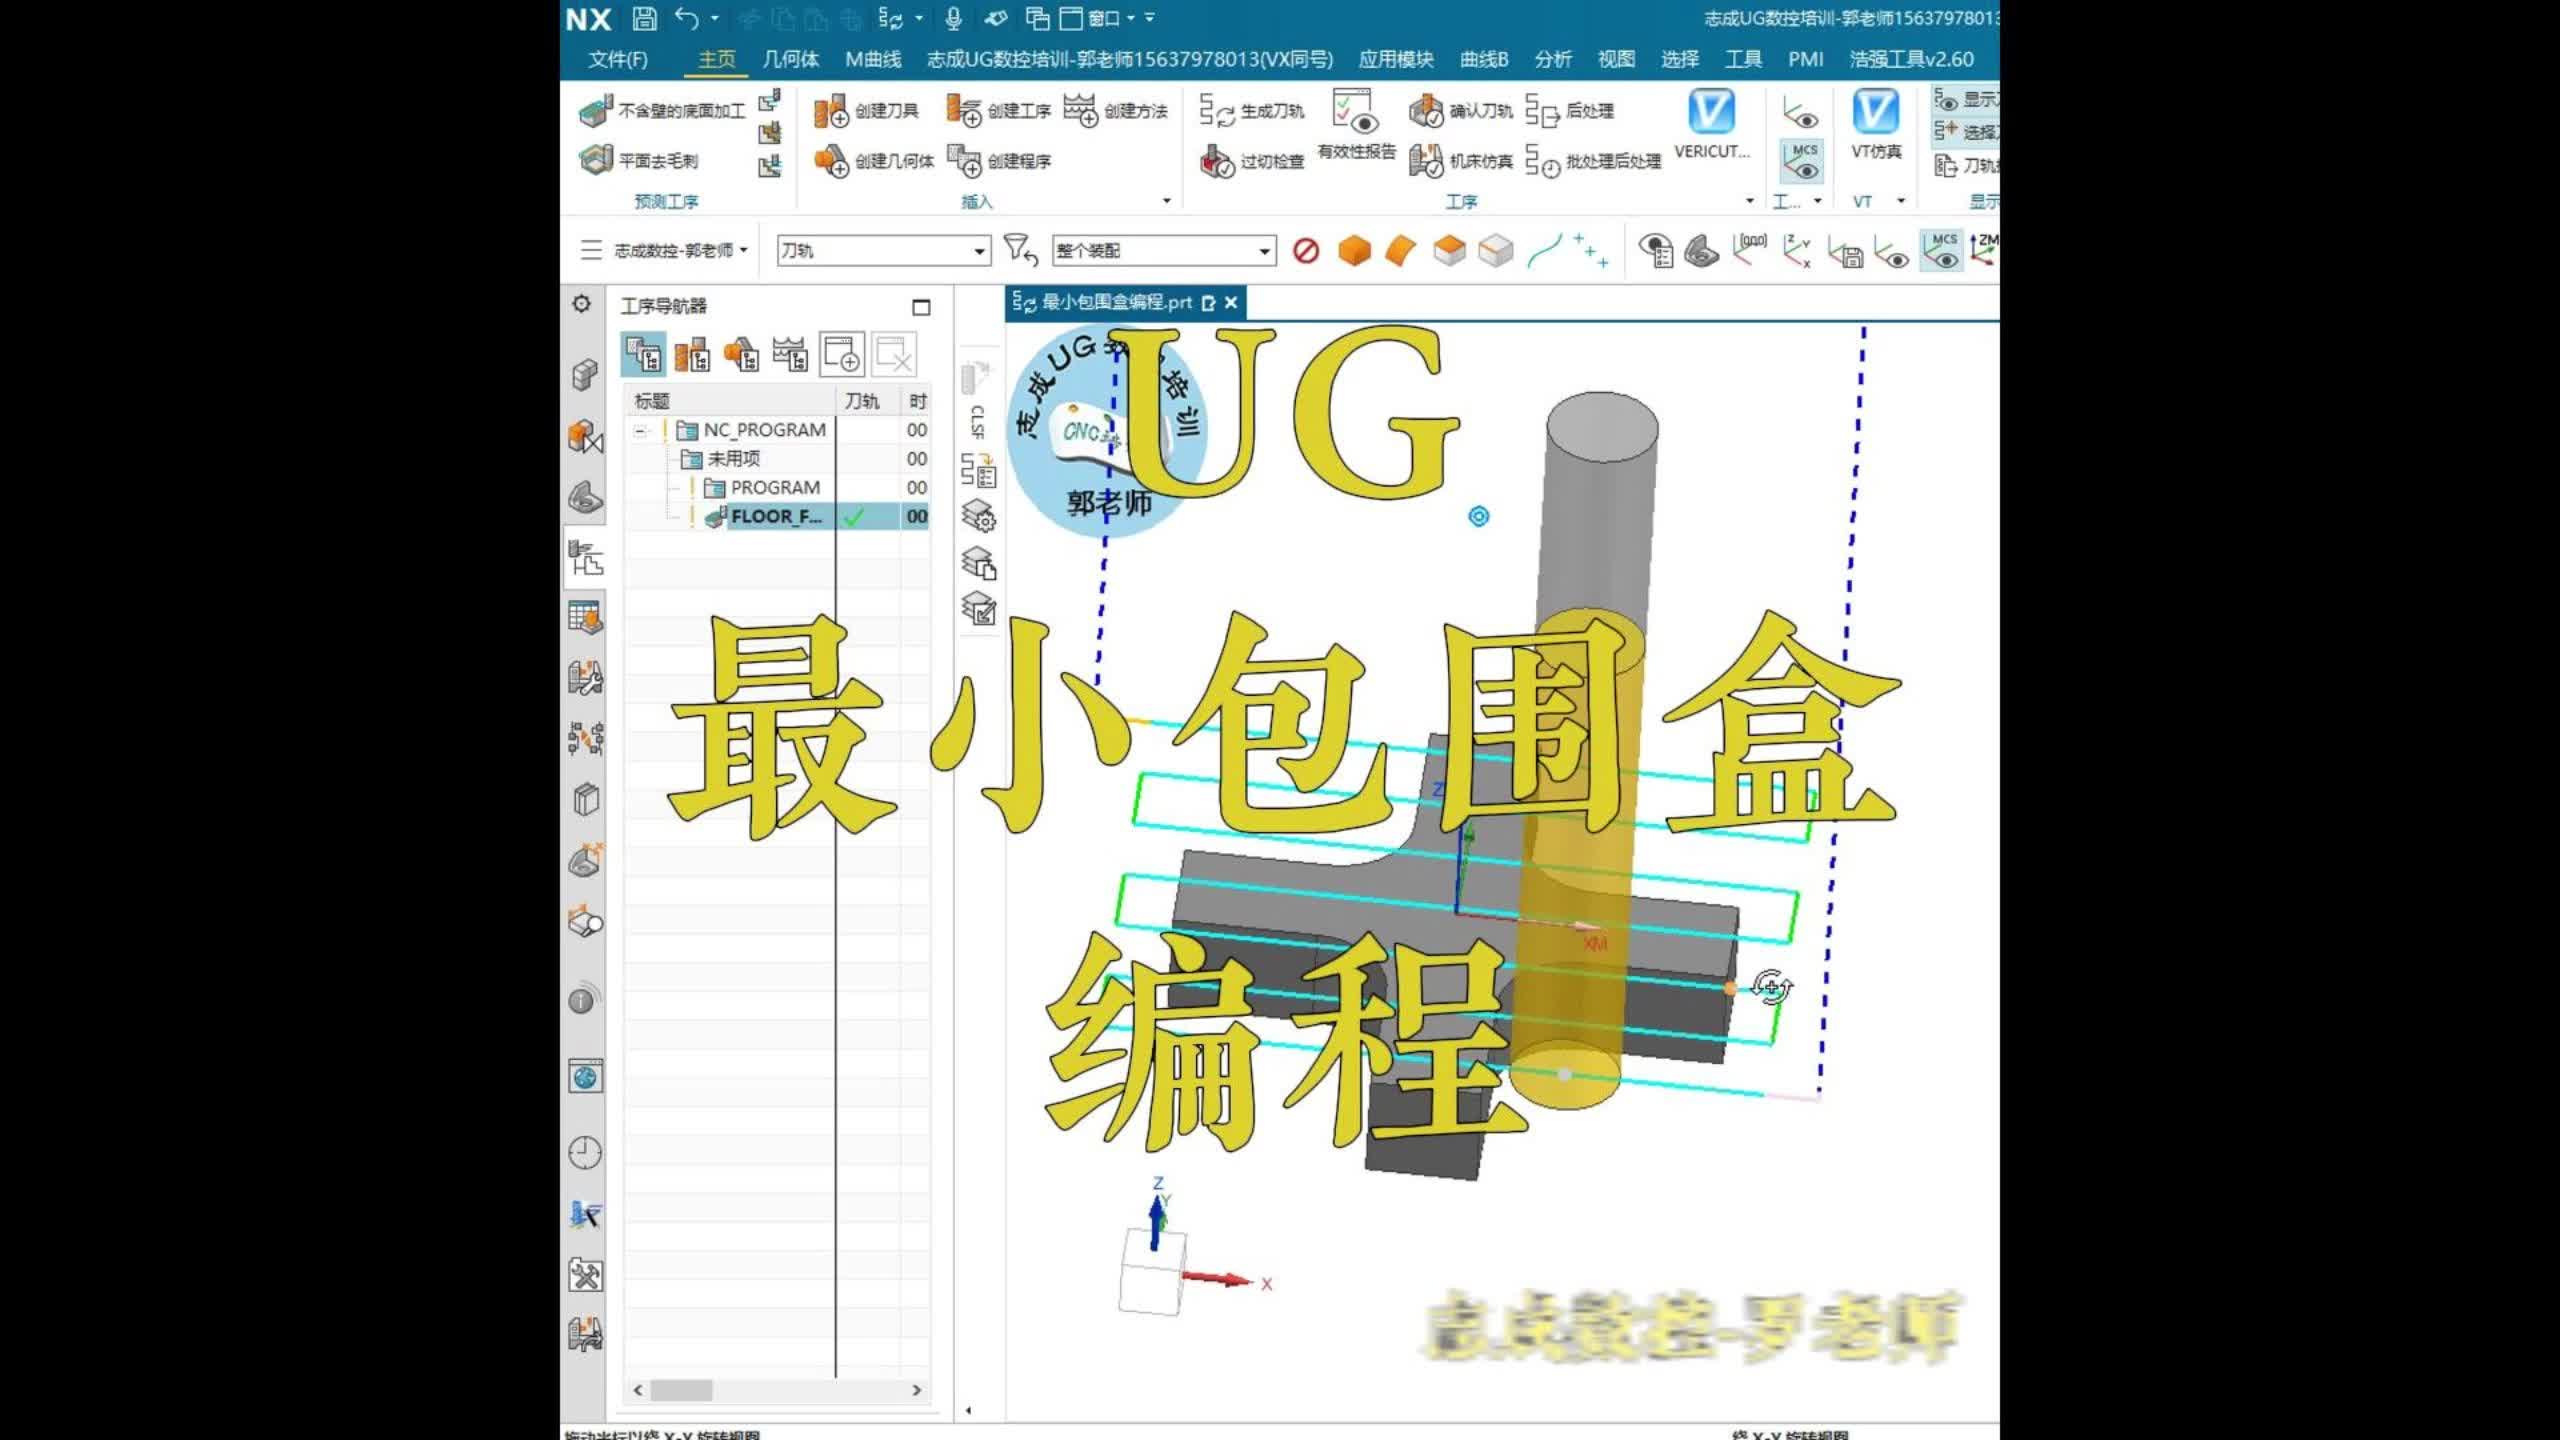Click 创建程序 create program button

click(999, 160)
